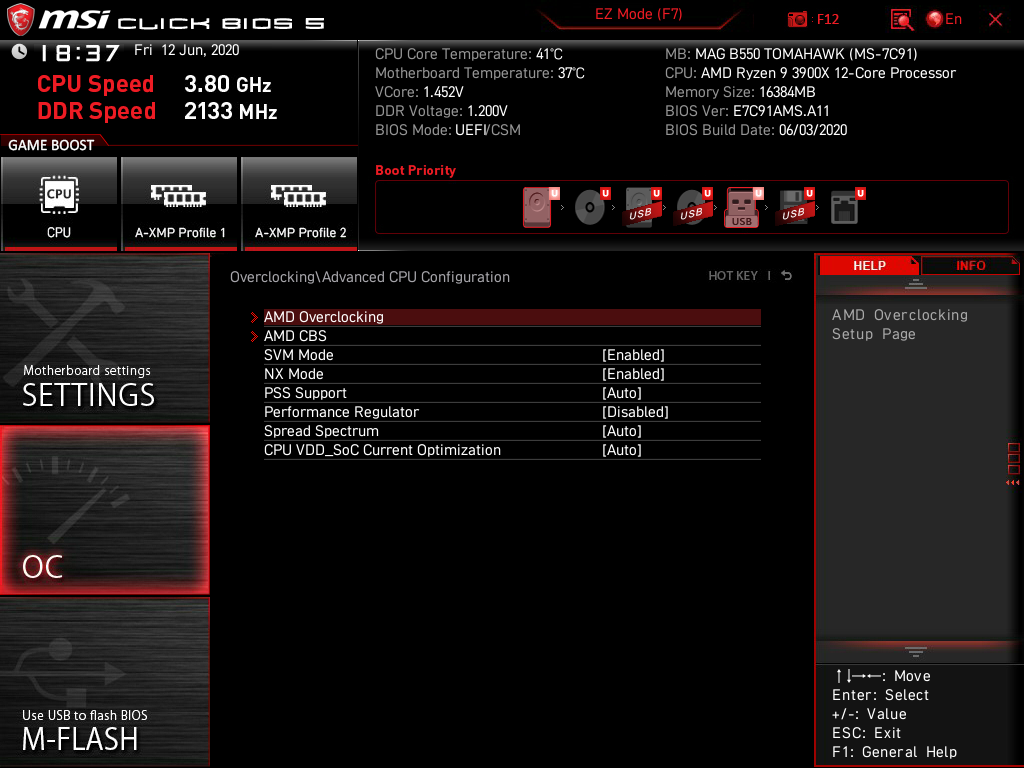Image resolution: width=1024 pixels, height=768 pixels.
Task: Enable A-XMP Profile 1
Action: (180, 203)
